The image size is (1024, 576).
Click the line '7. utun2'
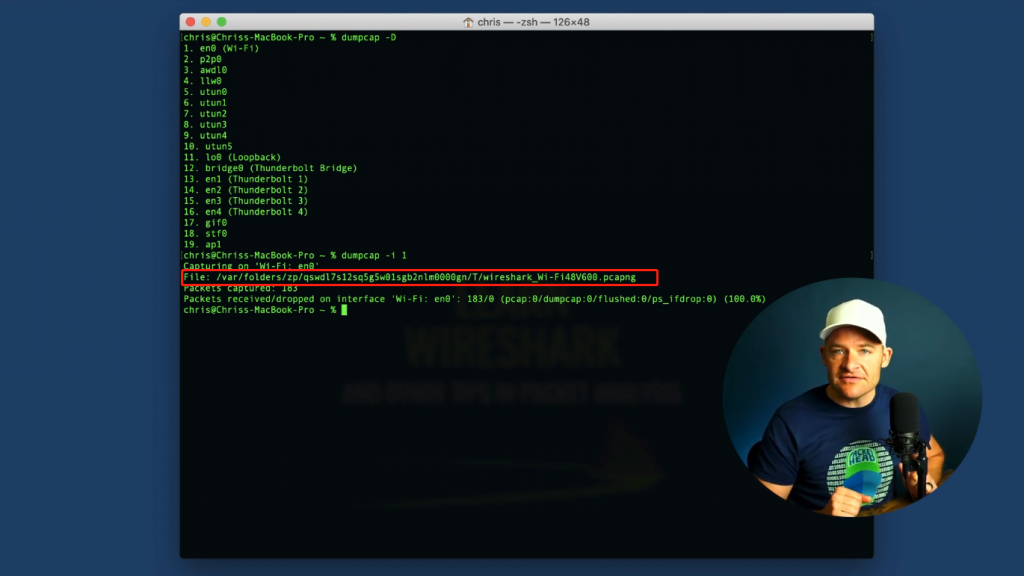pyautogui.click(x=205, y=114)
